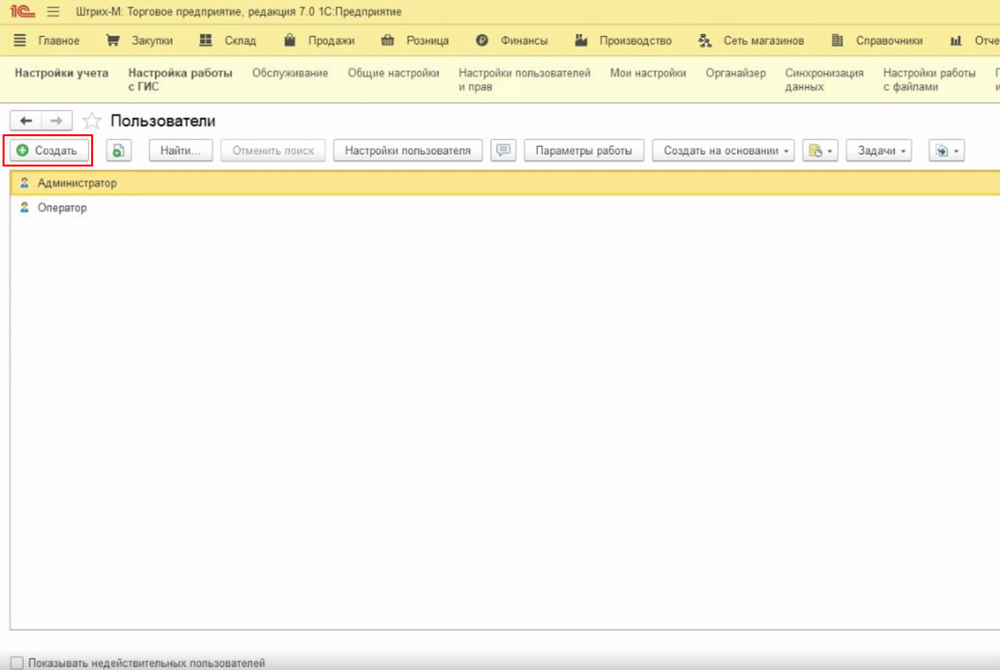Open the Задачи dropdown menu

[x=878, y=151]
